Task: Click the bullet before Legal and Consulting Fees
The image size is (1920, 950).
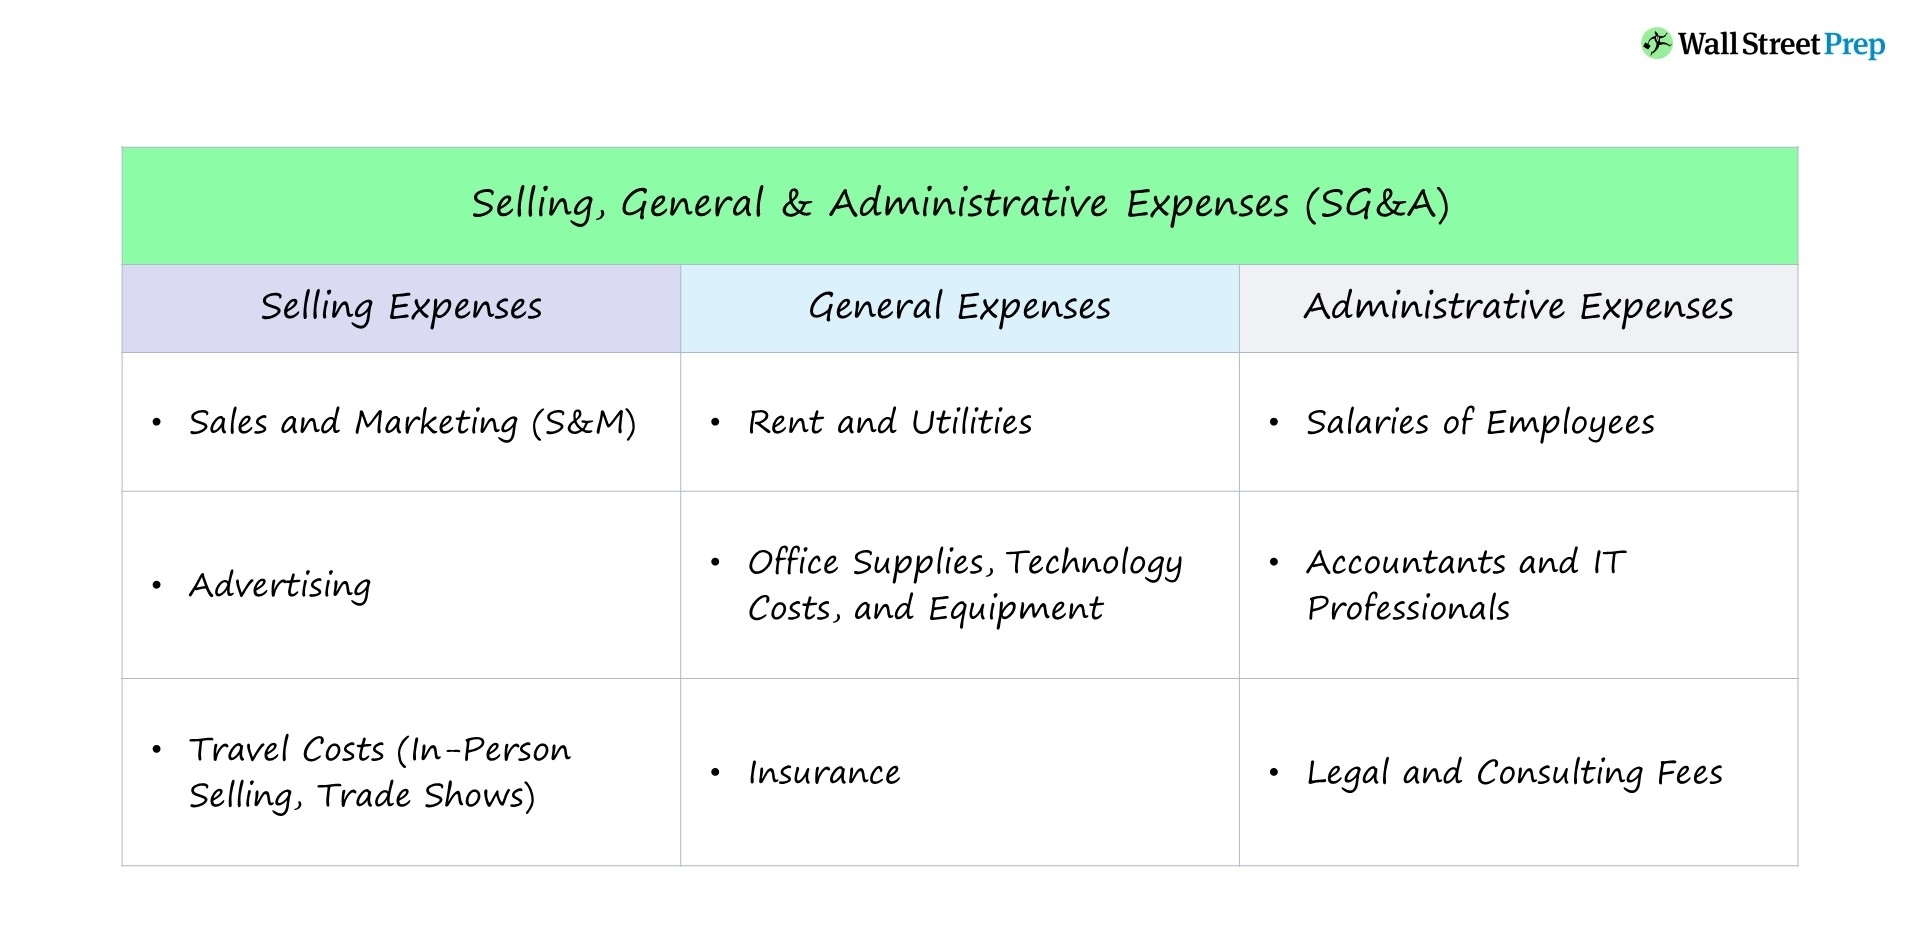Action: tap(1273, 773)
